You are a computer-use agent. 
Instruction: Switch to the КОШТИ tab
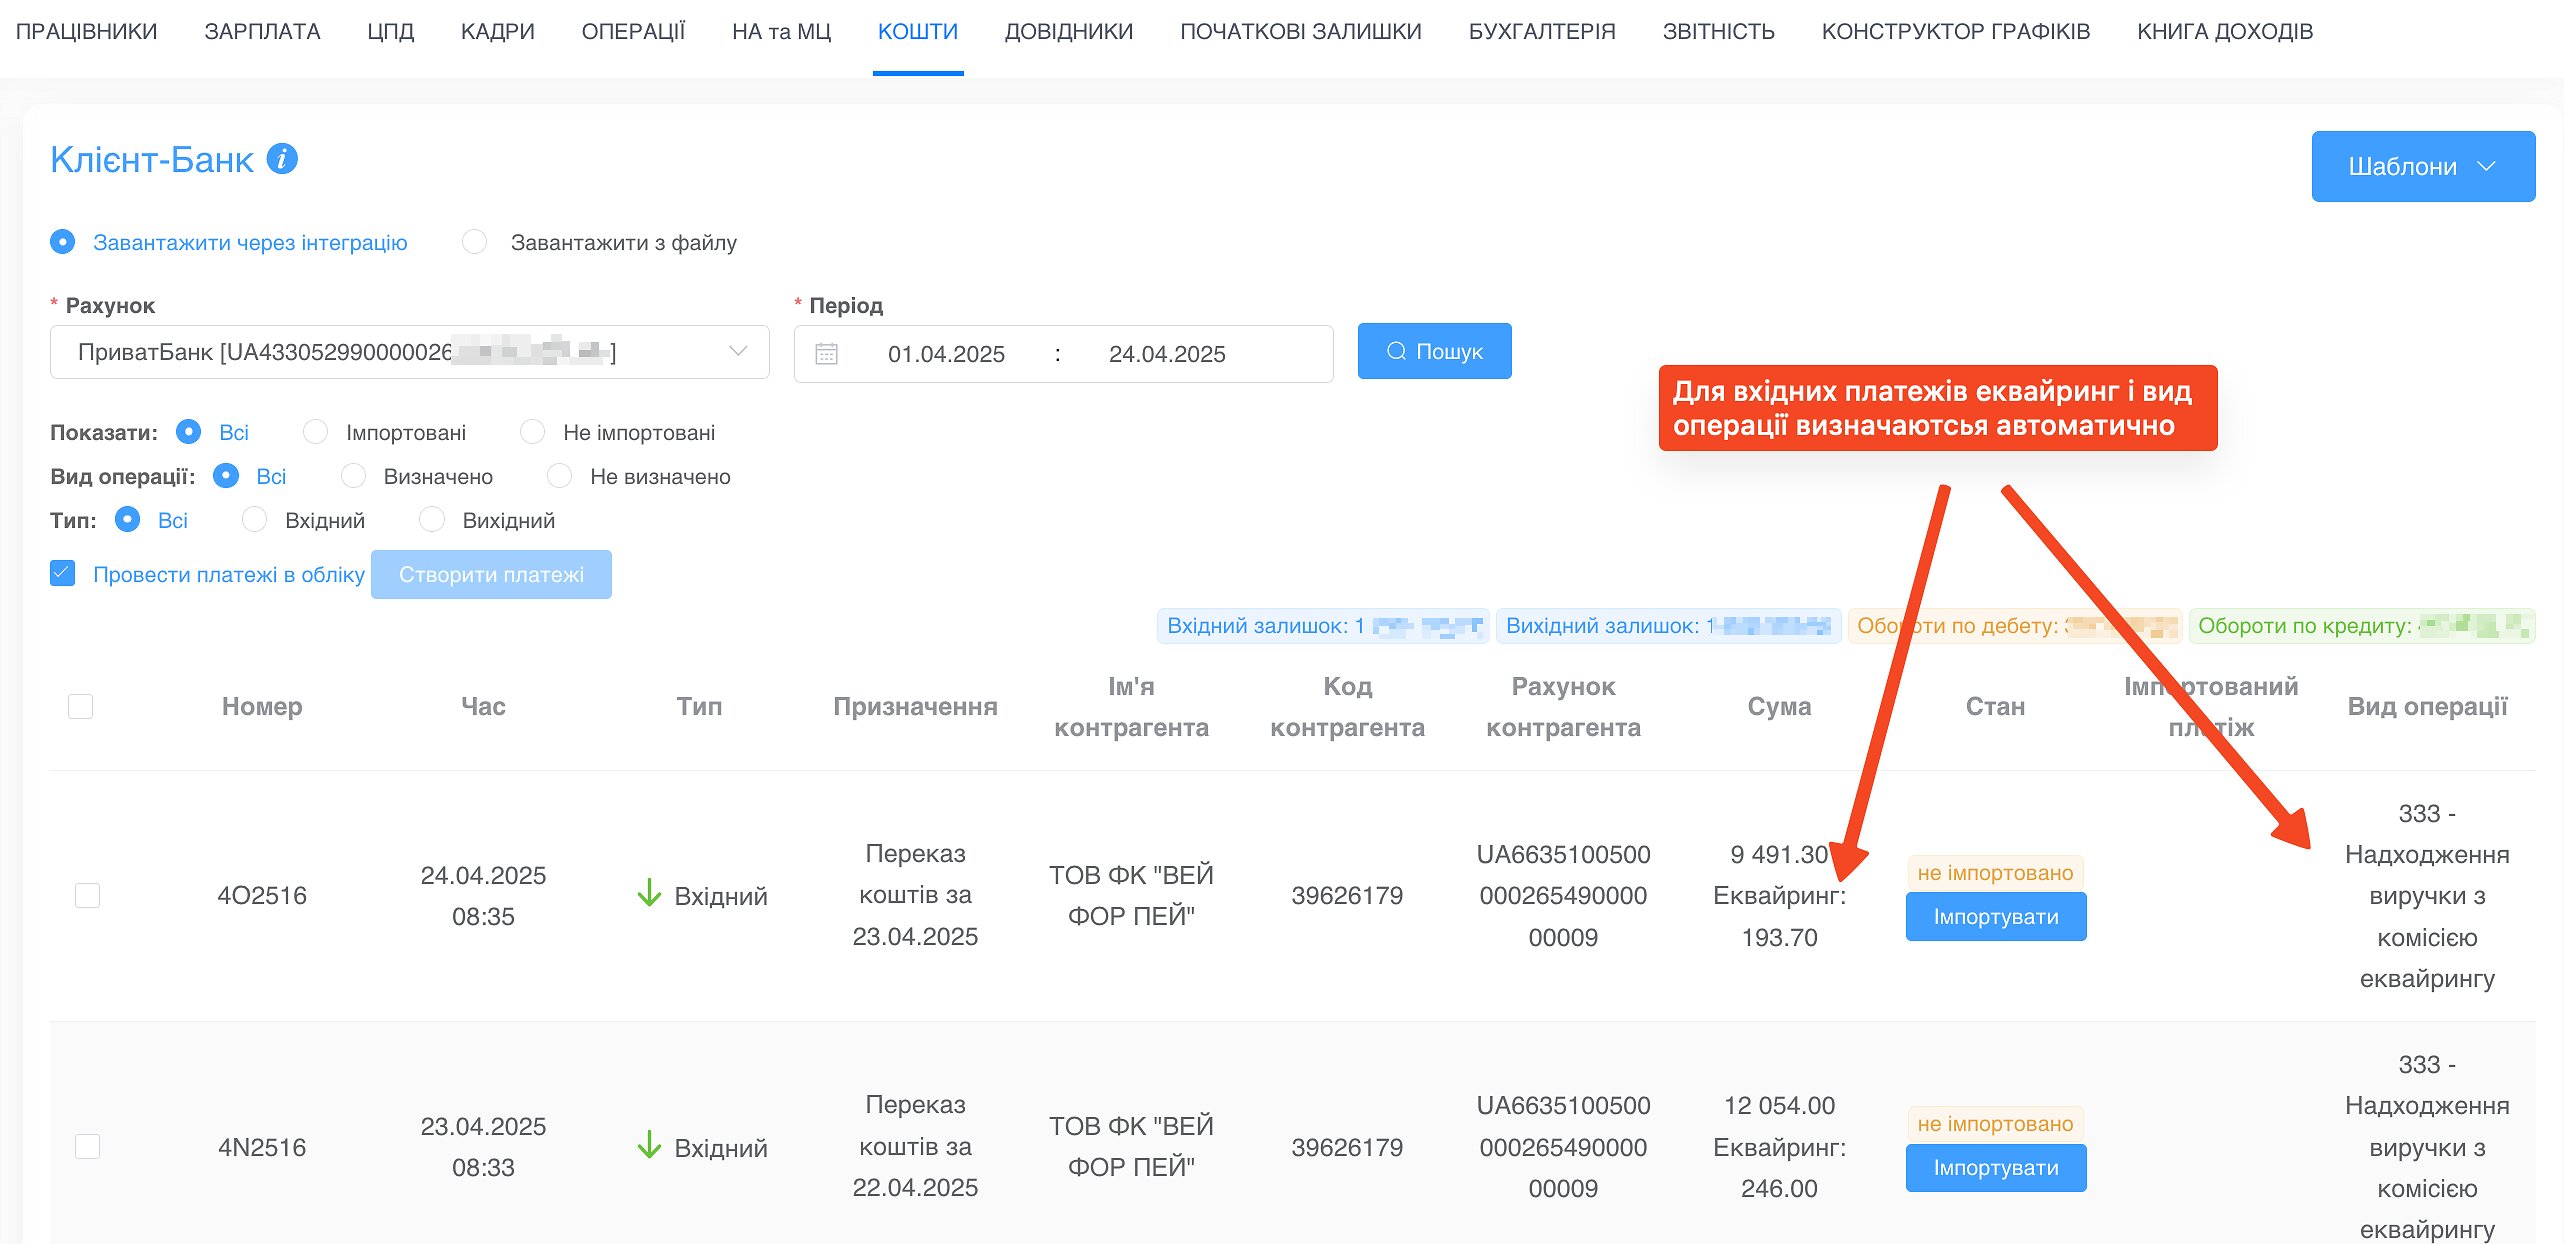coord(917,31)
